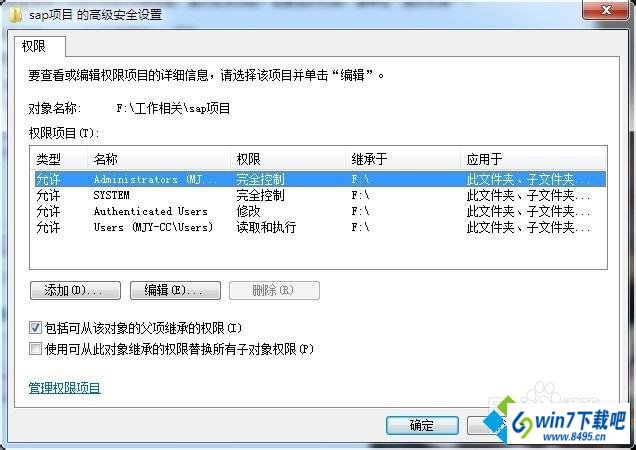Viewport: 636px width, 450px height.
Task: Click the 添加(D)... button
Action: pyautogui.click(x=75, y=291)
